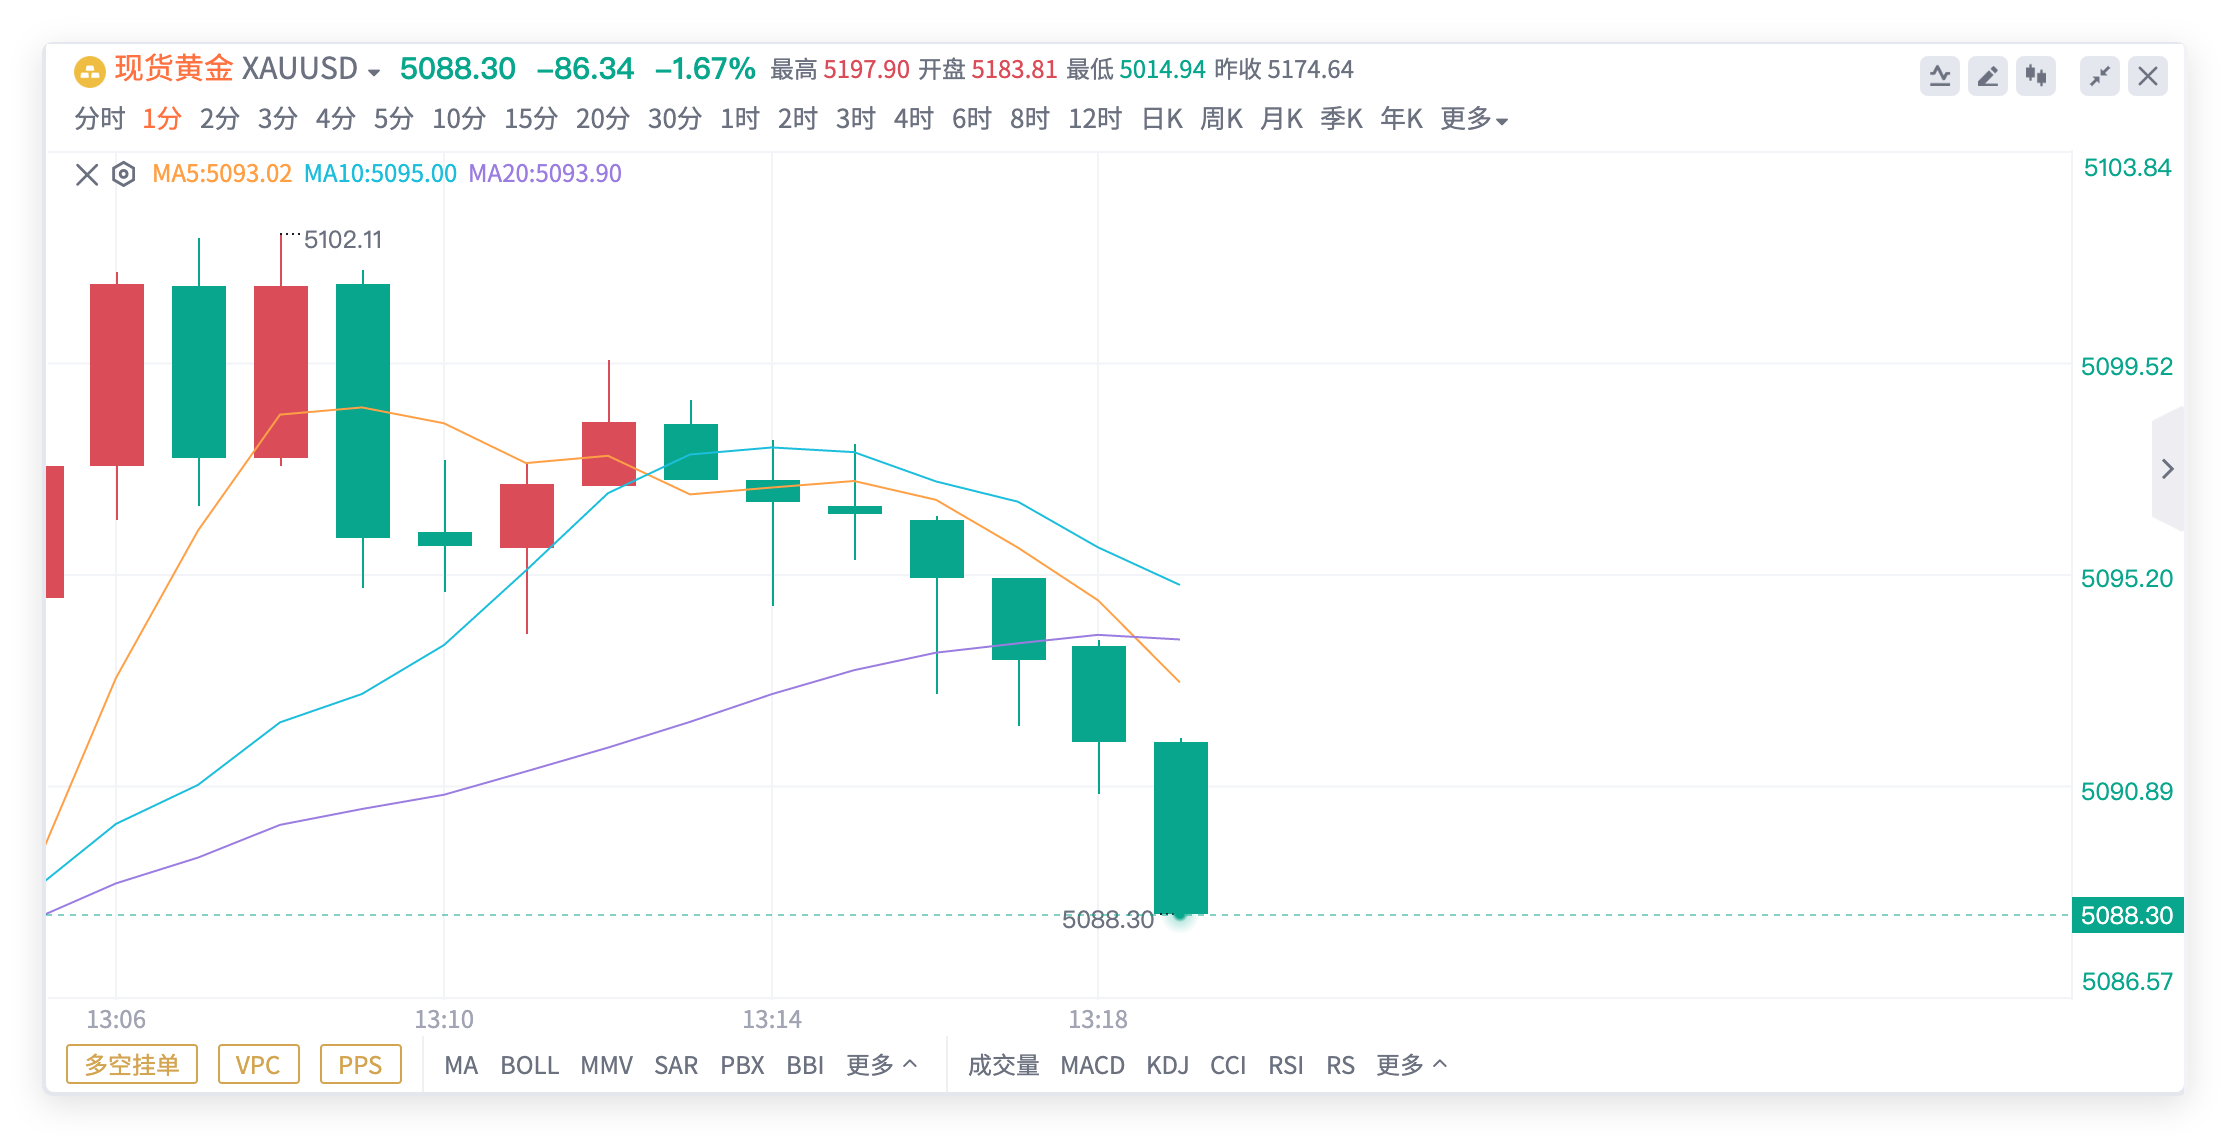This screenshot has height=1138, width=2230.
Task: Activate the pencil drawing tool icon
Action: coord(1988,76)
